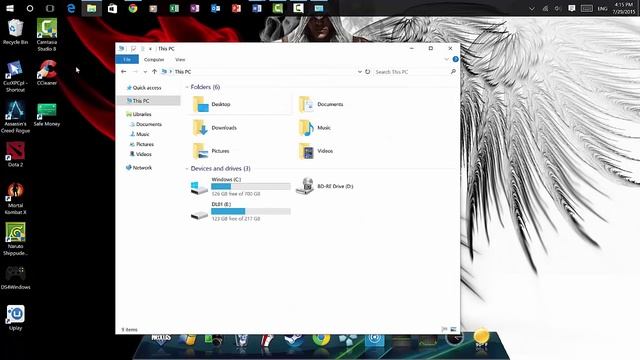
Task: Open the clock and date flyout
Action: pyautogui.click(x=624, y=8)
